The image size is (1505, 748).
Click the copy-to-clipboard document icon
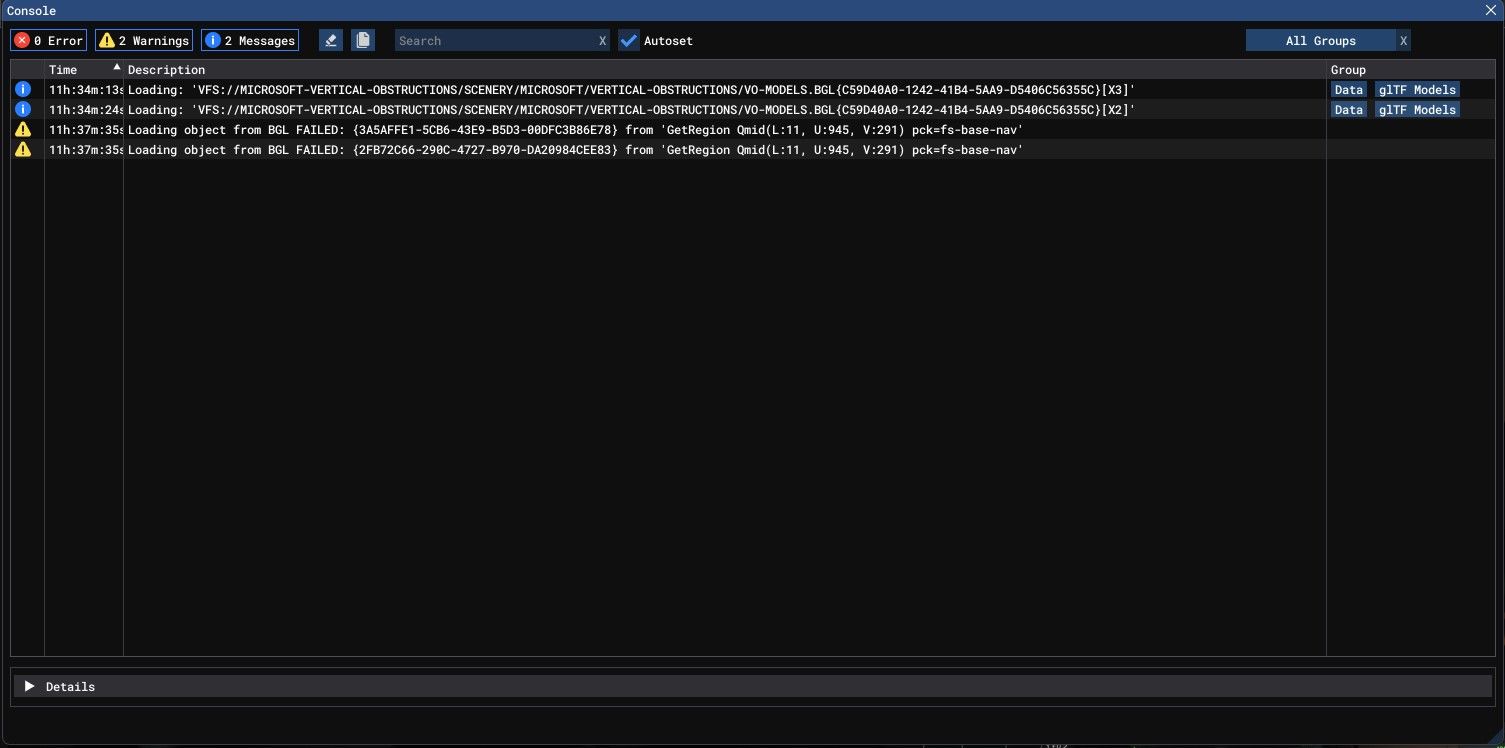pos(362,40)
